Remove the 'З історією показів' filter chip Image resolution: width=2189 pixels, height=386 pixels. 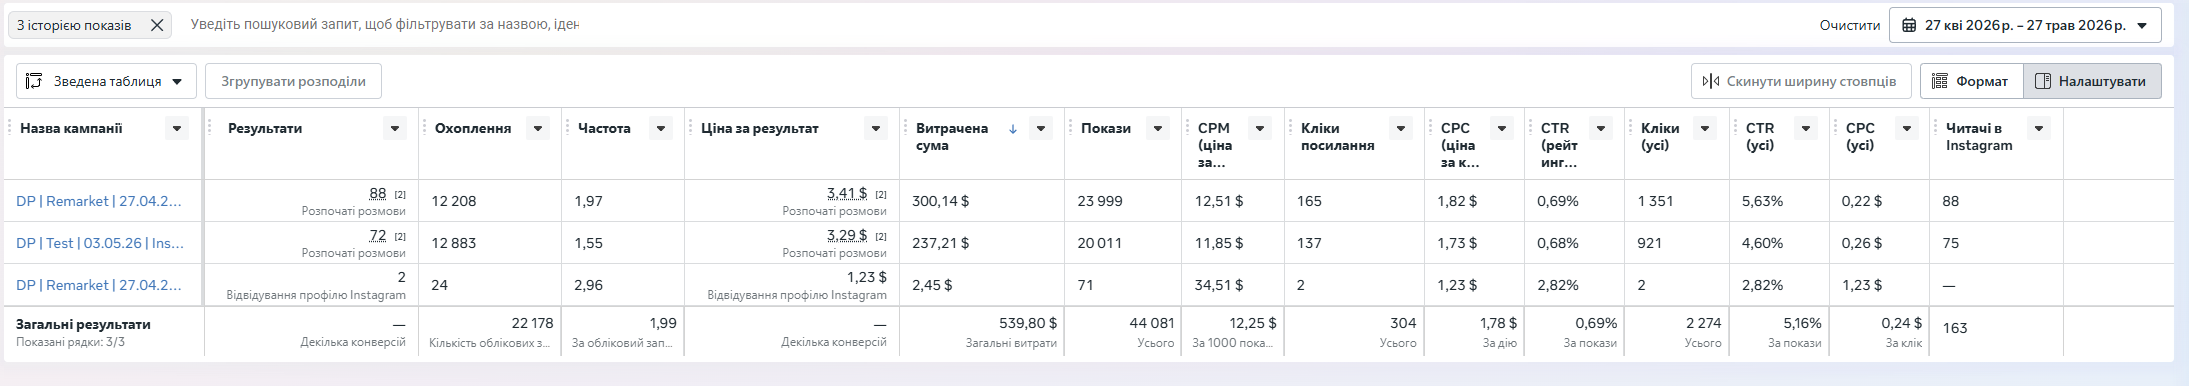click(157, 25)
